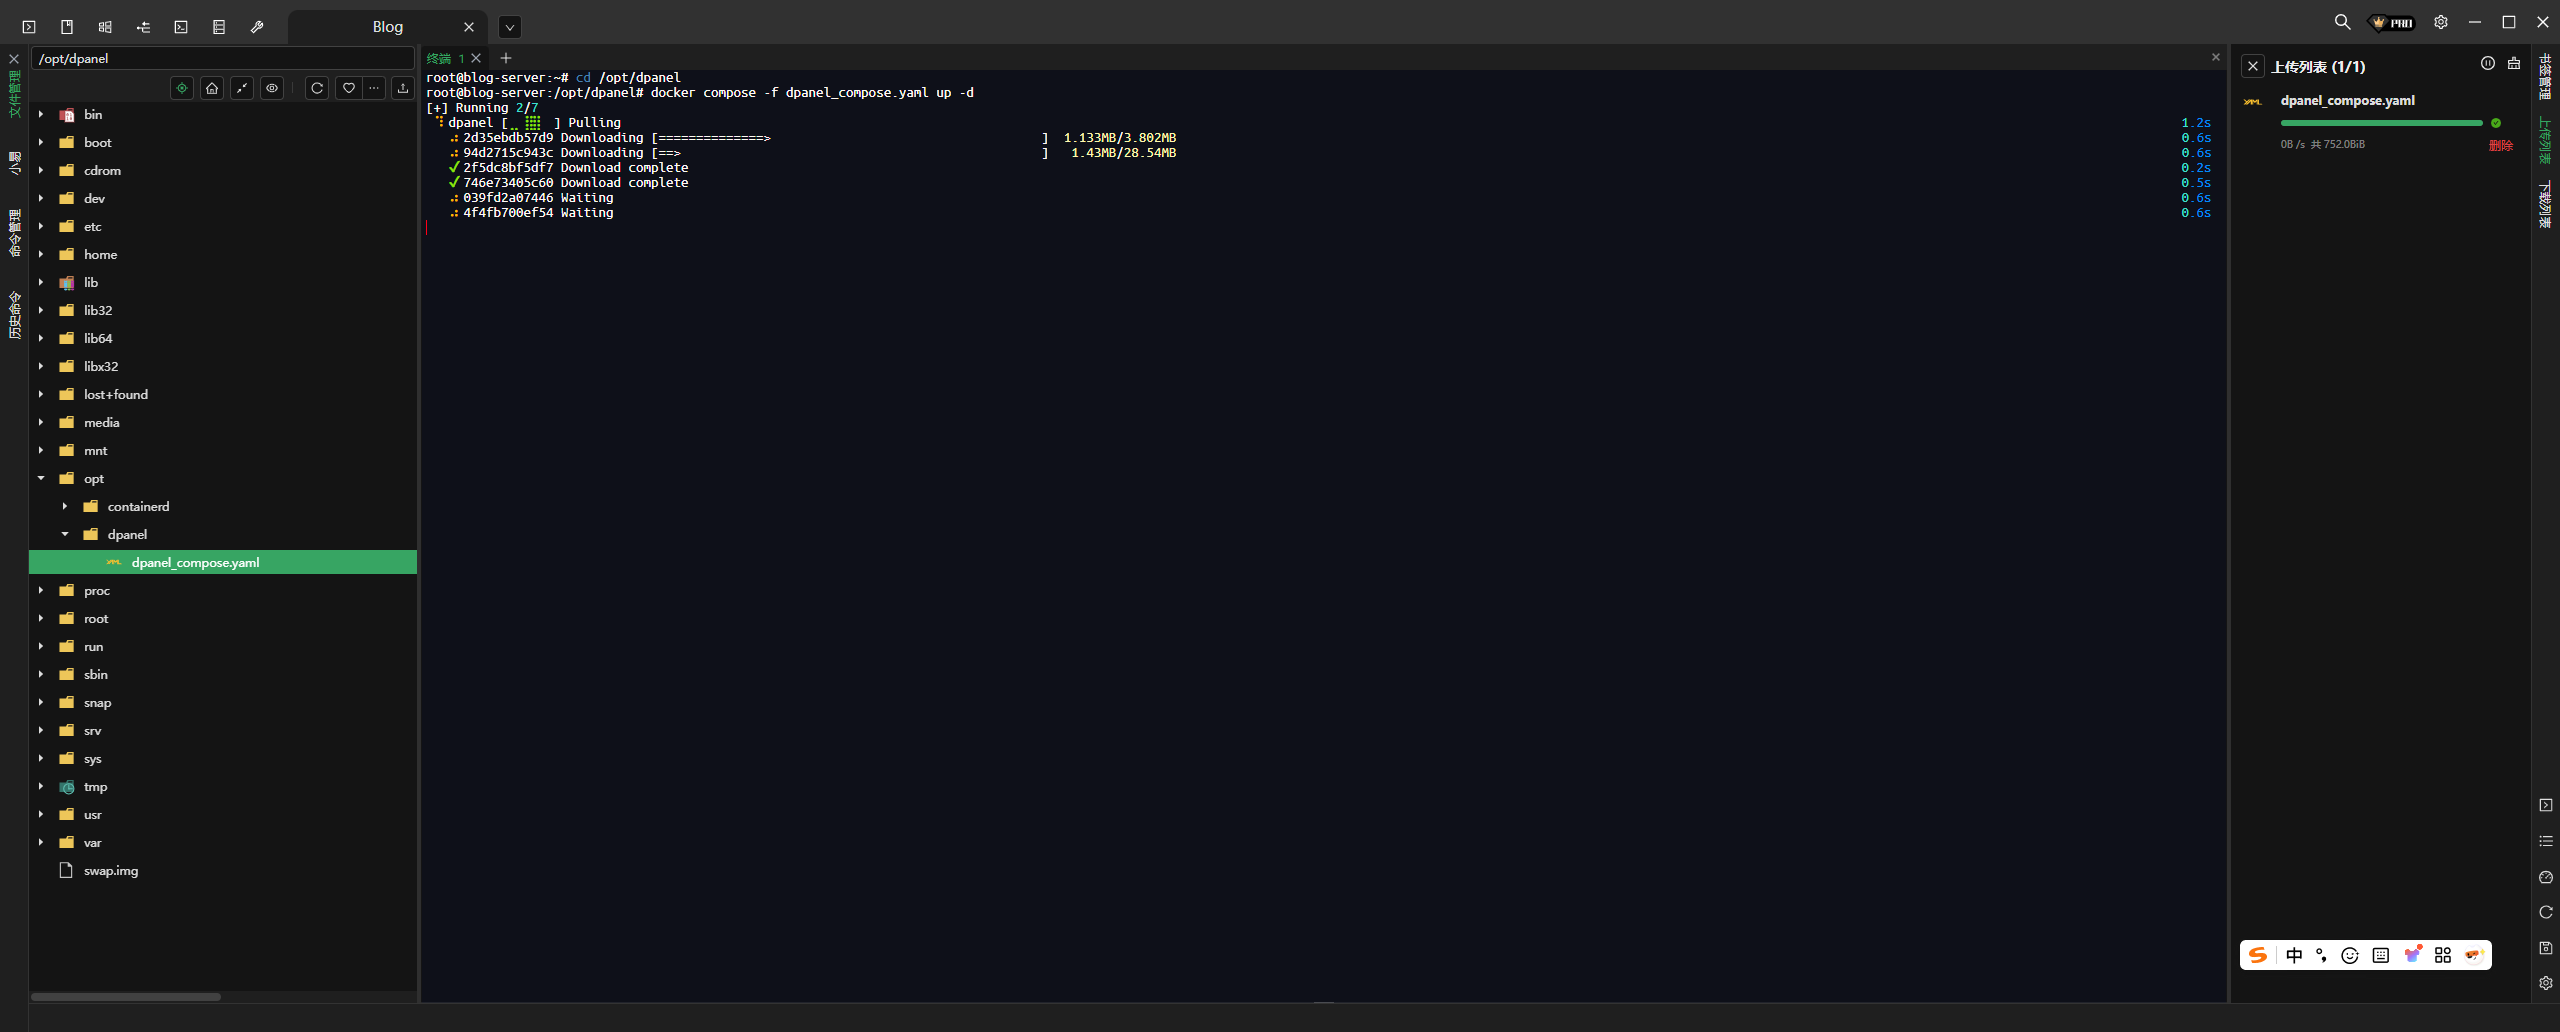Viewport: 2560px width, 1032px height.
Task: Open the search magnifier in title bar
Action: click(2342, 22)
